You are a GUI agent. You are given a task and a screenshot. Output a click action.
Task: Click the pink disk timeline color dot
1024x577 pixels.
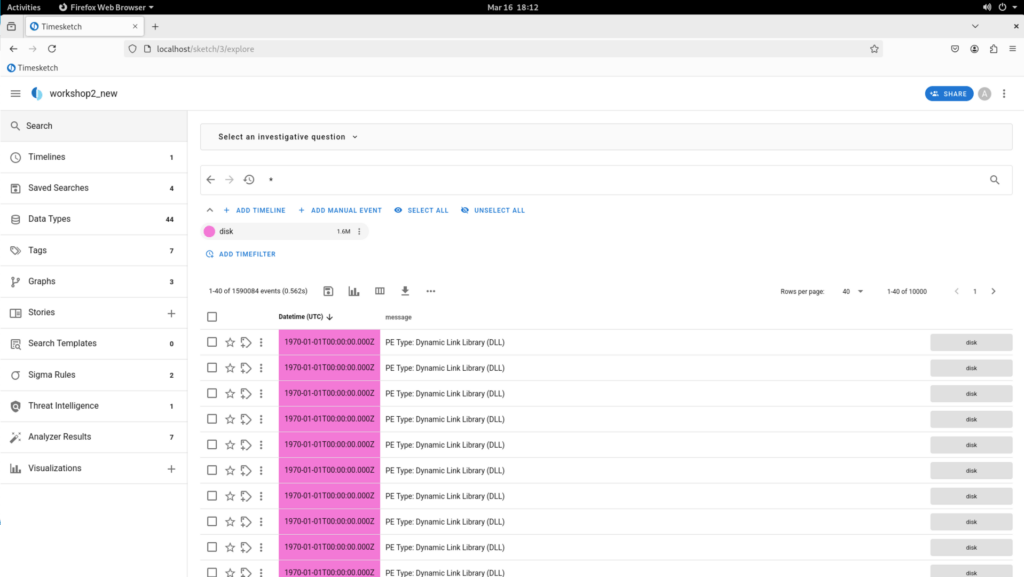coord(209,231)
